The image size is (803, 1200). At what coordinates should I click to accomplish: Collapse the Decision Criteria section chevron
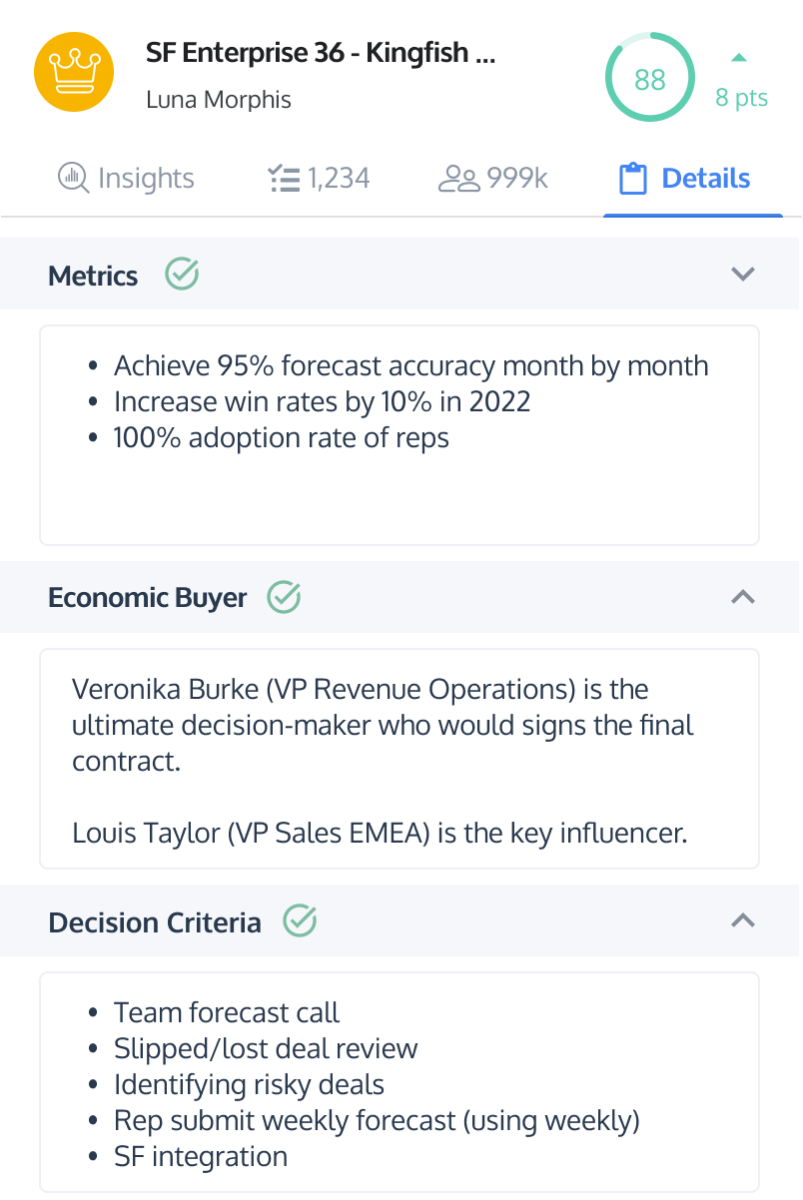coord(742,921)
